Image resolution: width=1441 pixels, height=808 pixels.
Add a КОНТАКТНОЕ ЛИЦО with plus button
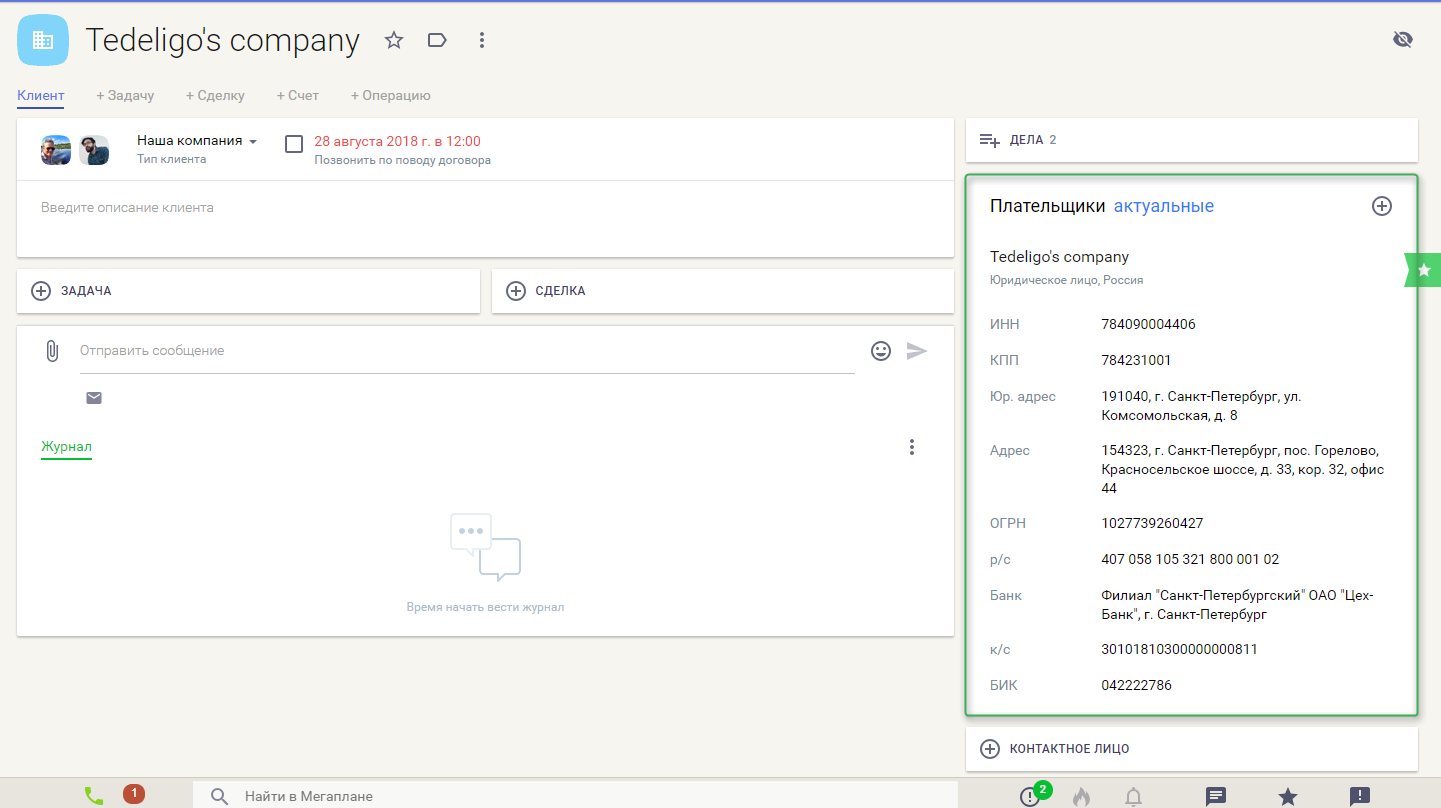[990, 749]
